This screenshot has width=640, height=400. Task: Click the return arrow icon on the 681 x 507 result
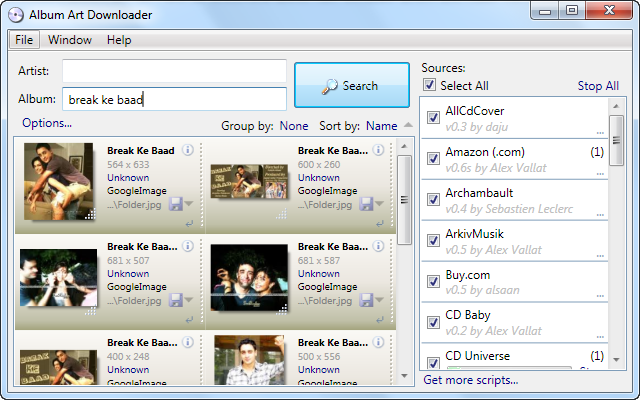(189, 320)
